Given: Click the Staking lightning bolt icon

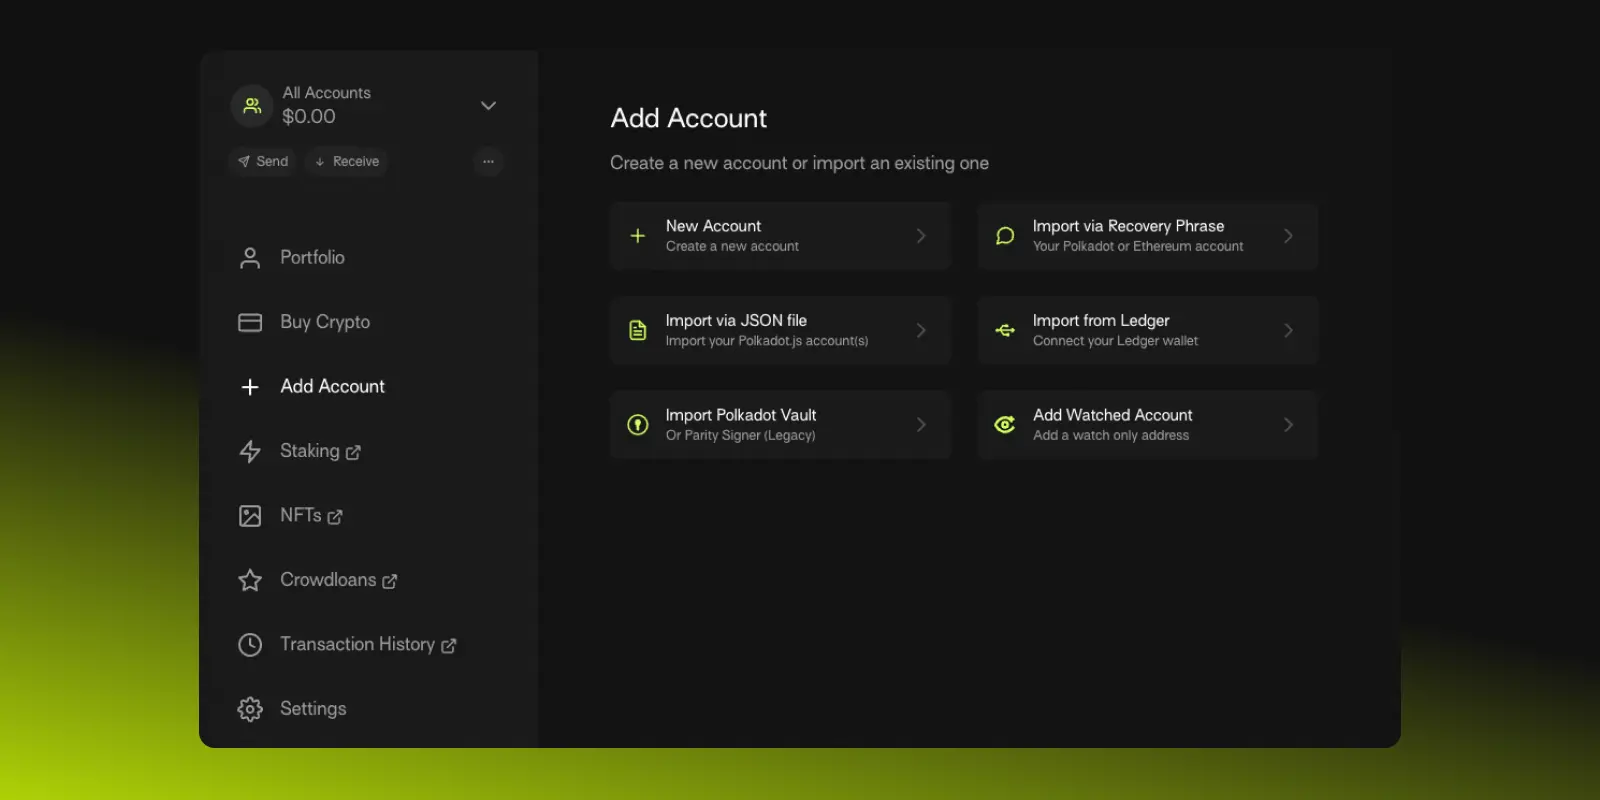Looking at the screenshot, I should pos(250,451).
